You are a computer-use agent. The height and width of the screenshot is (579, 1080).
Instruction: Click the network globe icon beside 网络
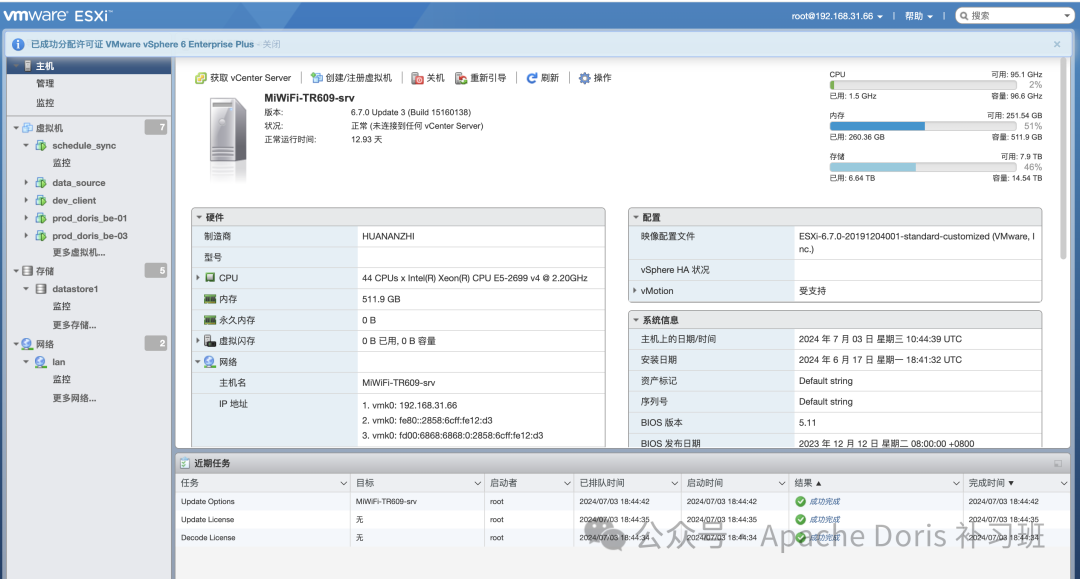[x=27, y=344]
